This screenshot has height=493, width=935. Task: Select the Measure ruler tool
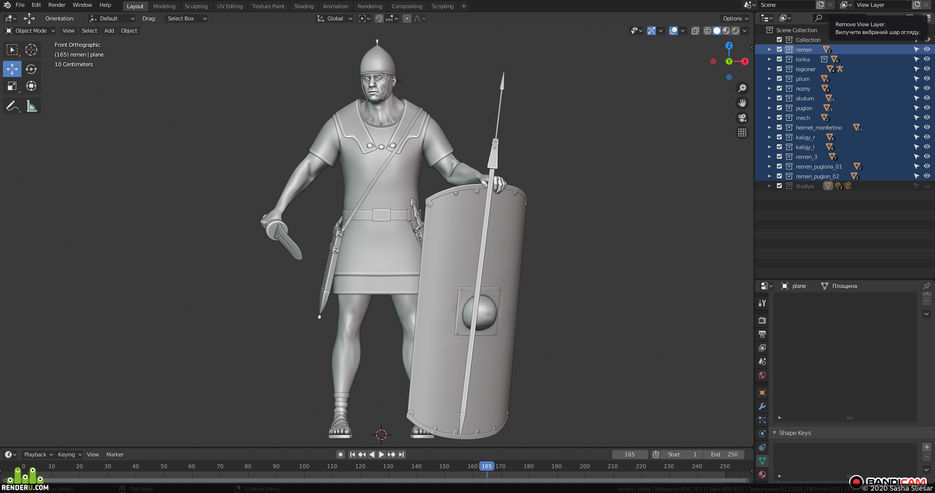pyautogui.click(x=31, y=107)
